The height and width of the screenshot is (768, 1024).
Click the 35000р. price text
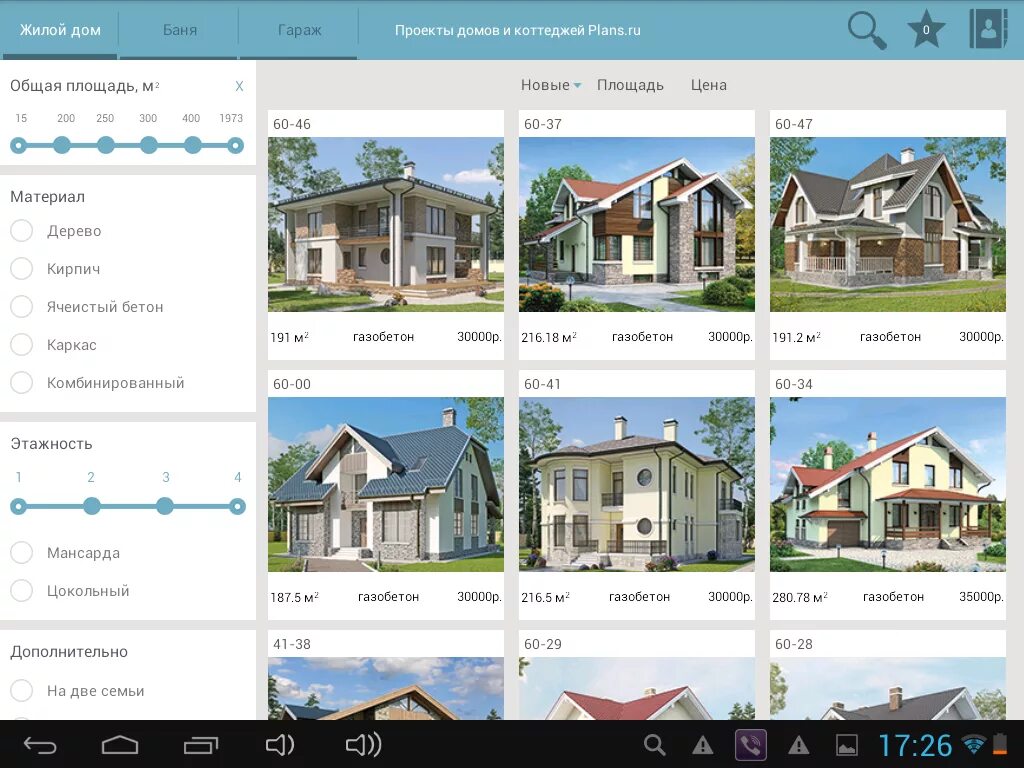click(981, 596)
